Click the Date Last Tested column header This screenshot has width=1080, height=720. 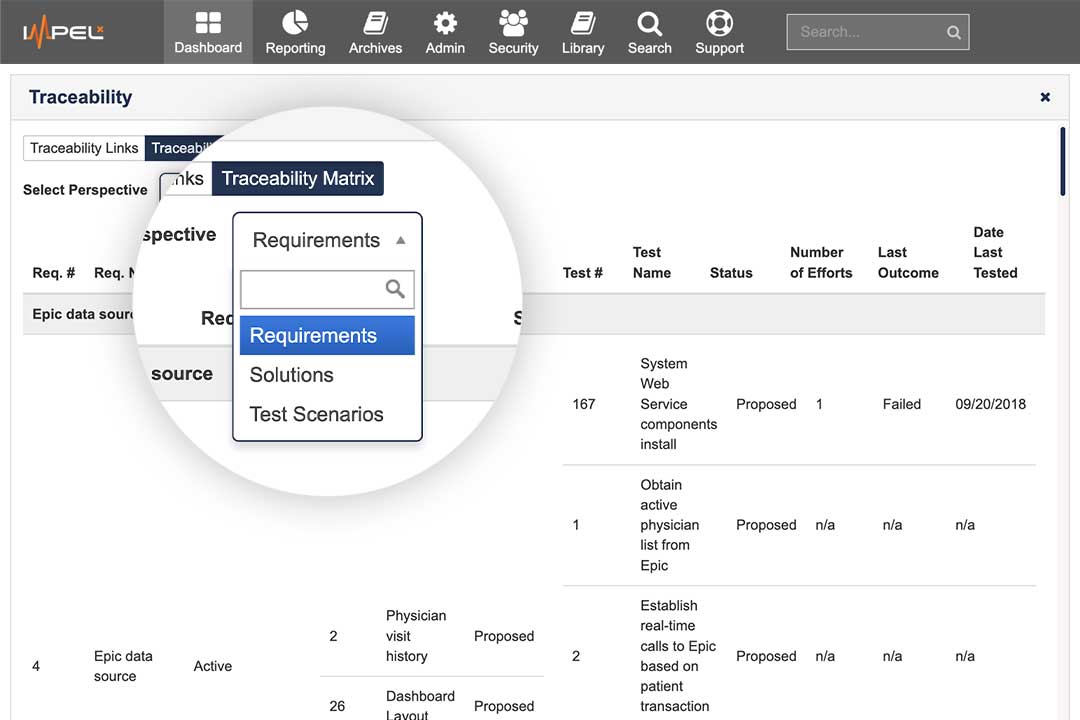coord(995,252)
